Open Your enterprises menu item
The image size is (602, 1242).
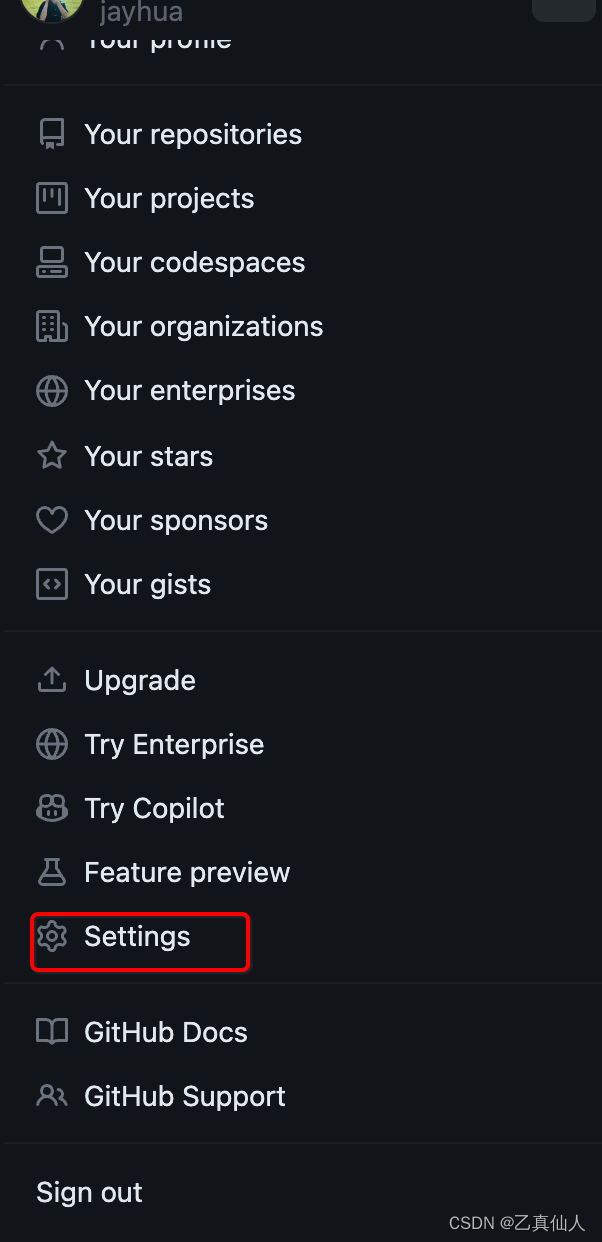(x=189, y=391)
